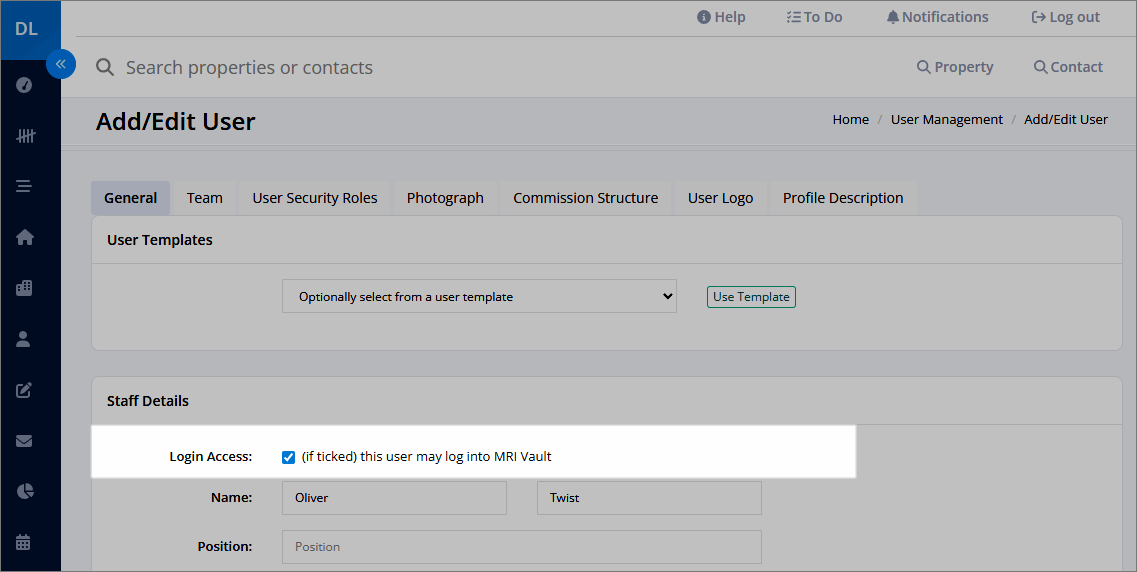Open Help from the top bar

pyautogui.click(x=721, y=17)
